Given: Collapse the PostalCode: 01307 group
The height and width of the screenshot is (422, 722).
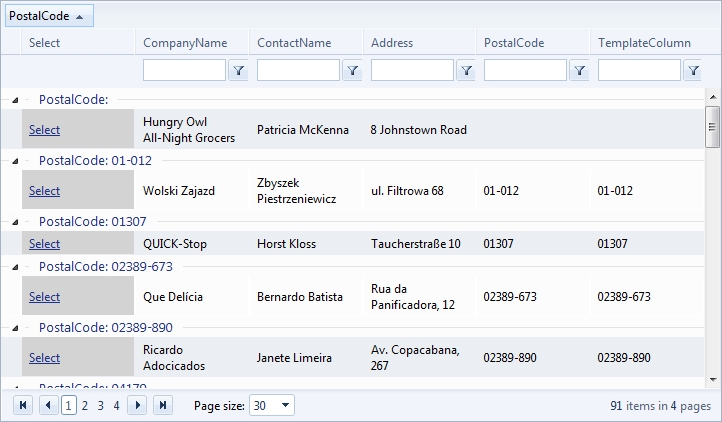Looking at the screenshot, I should pos(14,221).
